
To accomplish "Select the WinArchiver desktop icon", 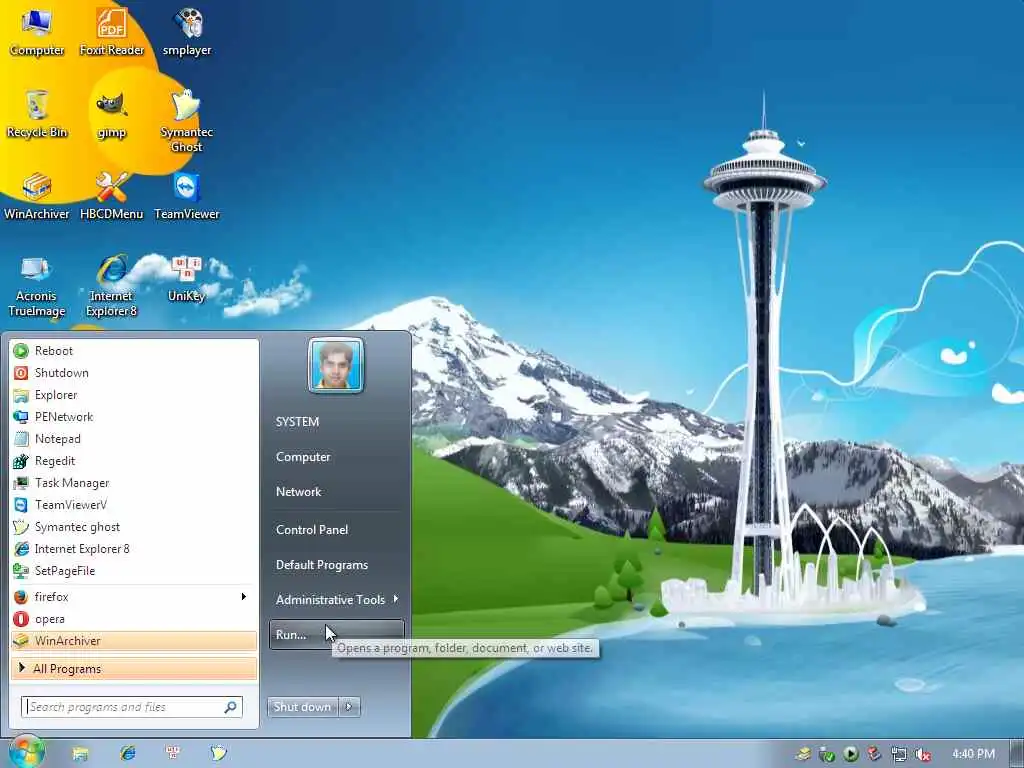I will click(x=37, y=196).
